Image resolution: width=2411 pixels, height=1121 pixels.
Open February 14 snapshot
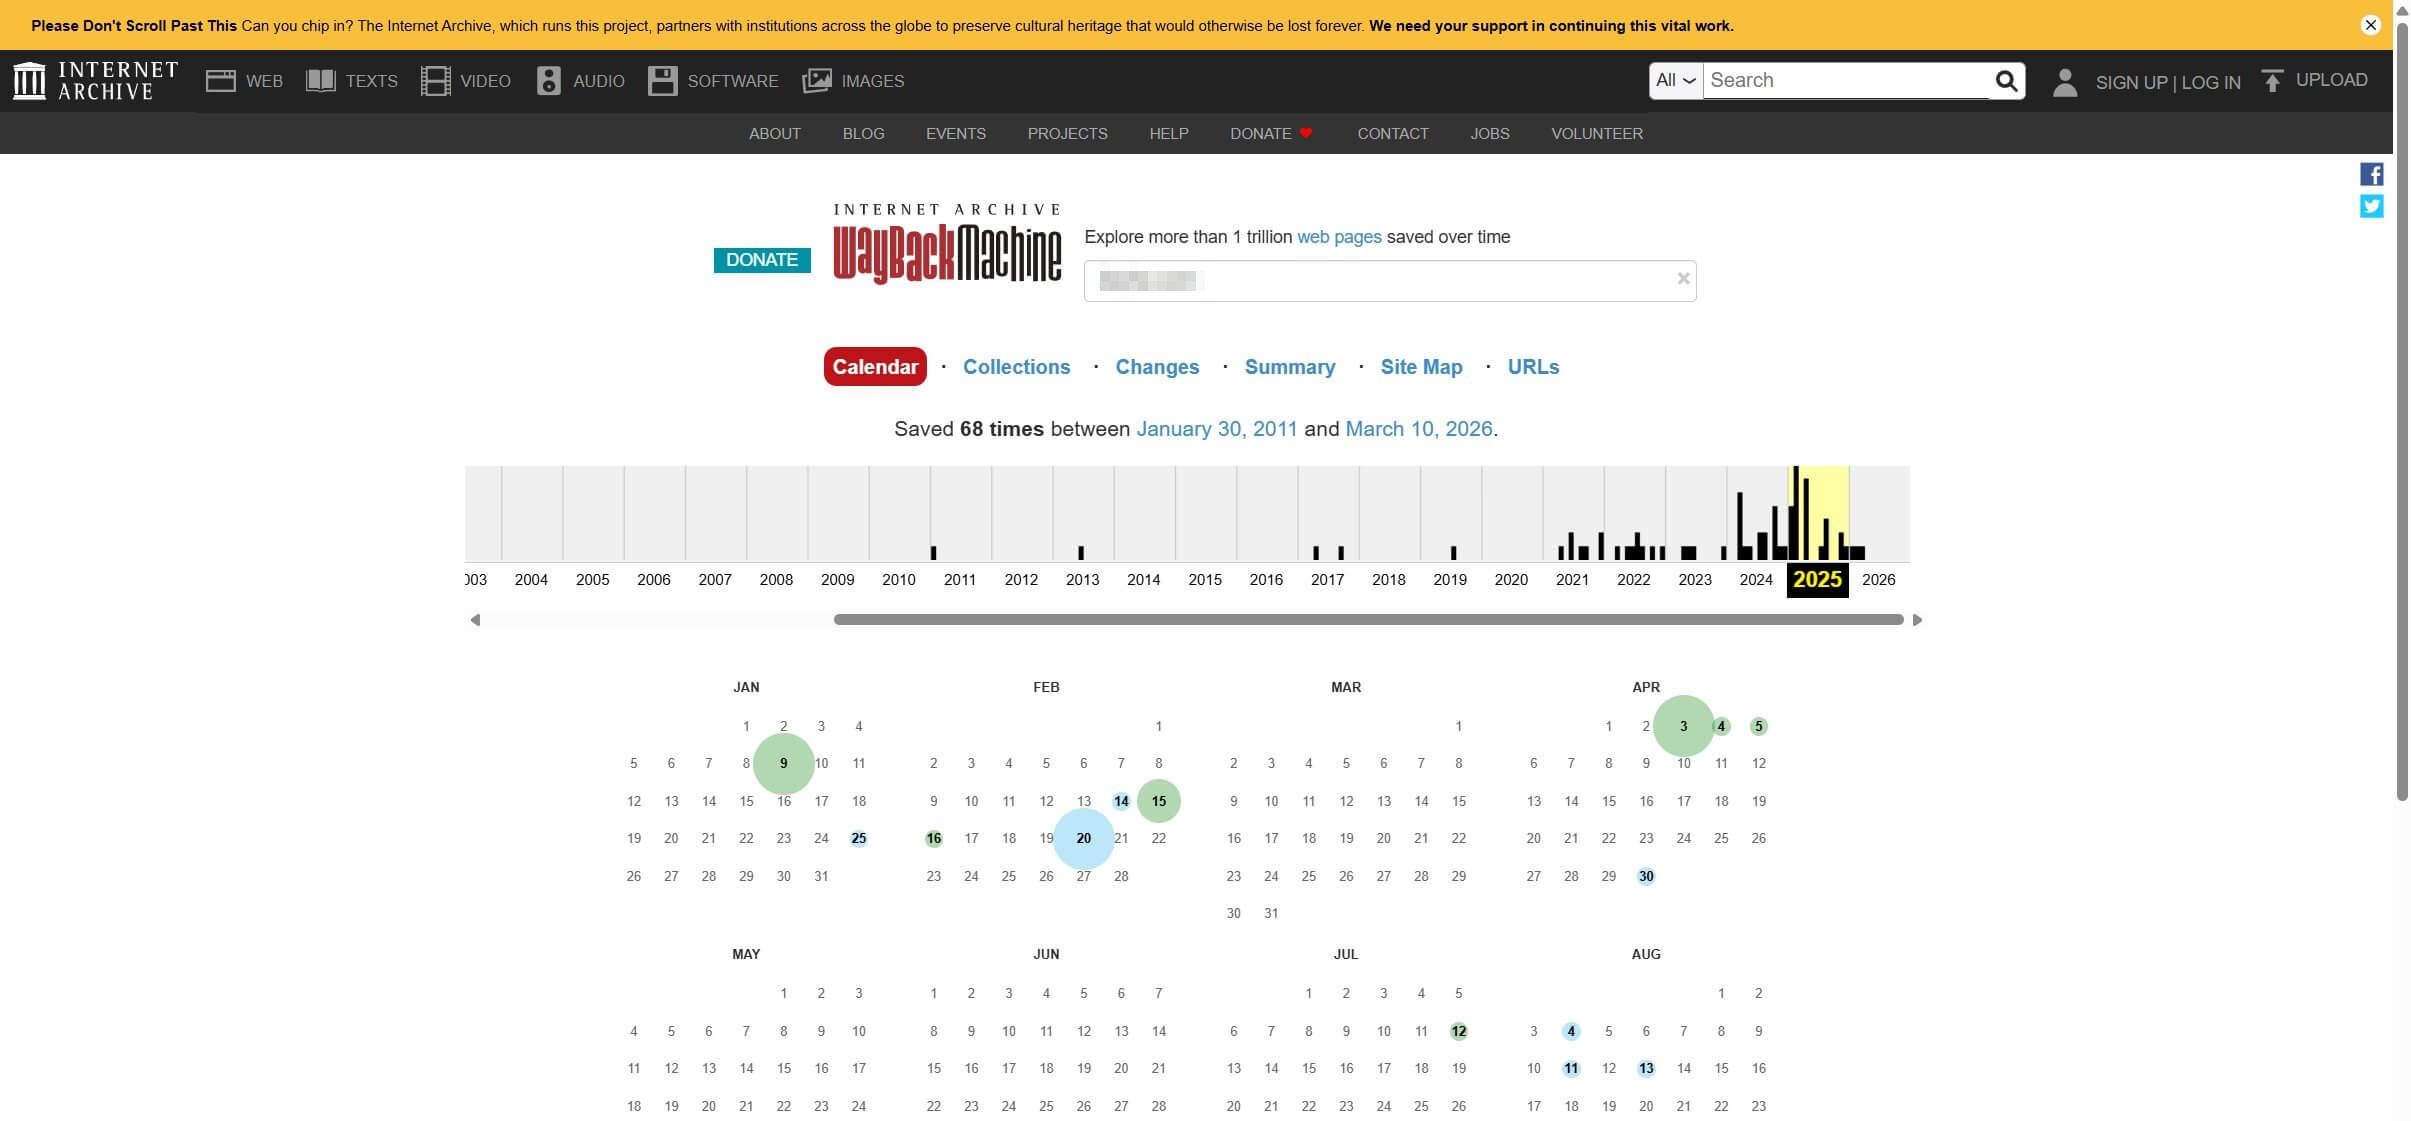[x=1121, y=801]
